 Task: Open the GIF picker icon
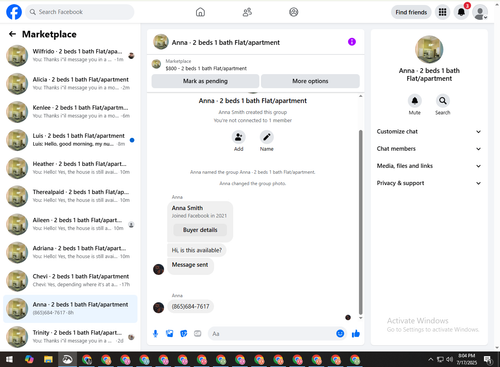(x=198, y=333)
